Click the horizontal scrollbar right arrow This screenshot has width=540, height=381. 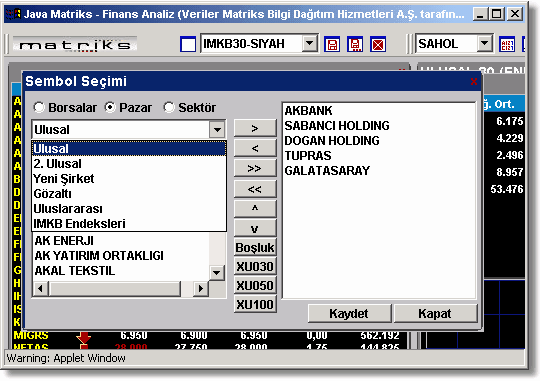point(200,288)
